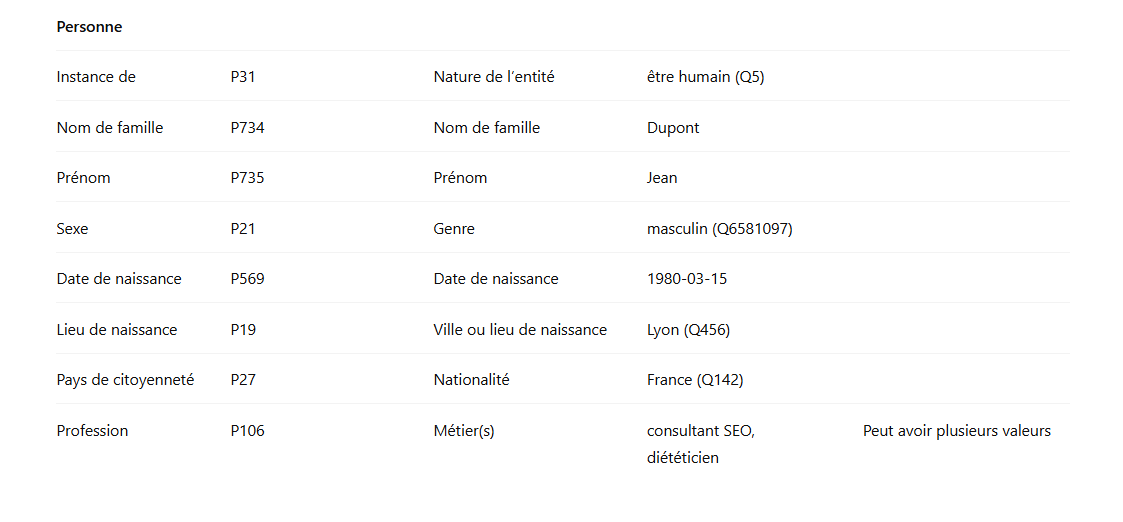Click the 'masculin (Q6581097)' value
This screenshot has height=522, width=1123.
coord(719,229)
